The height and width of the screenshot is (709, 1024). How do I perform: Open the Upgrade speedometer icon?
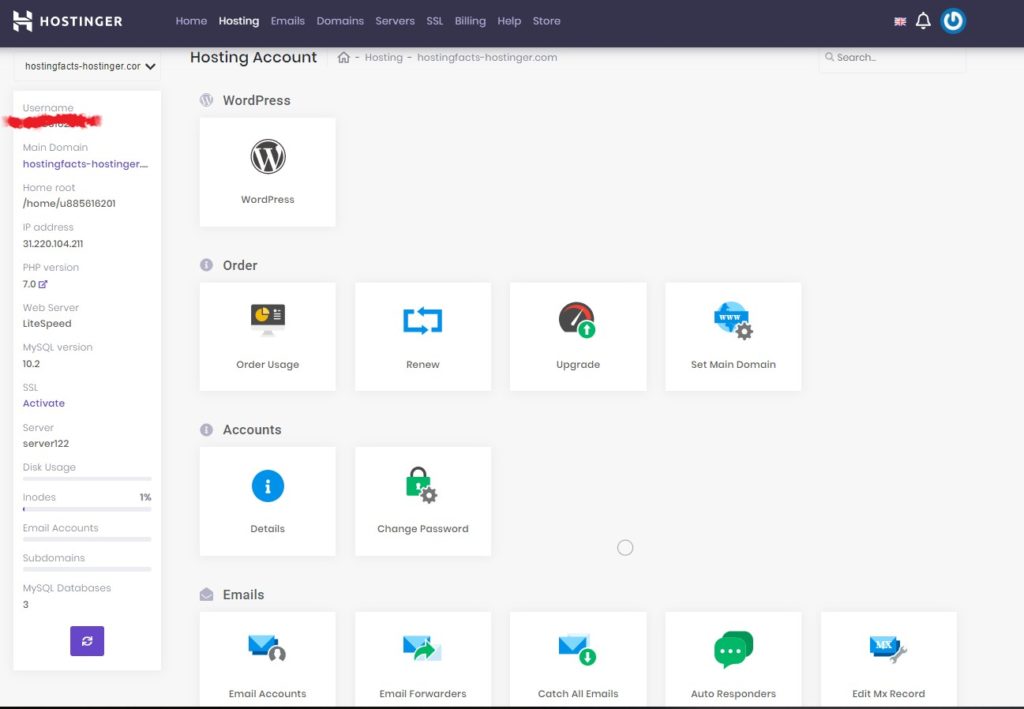[577, 320]
